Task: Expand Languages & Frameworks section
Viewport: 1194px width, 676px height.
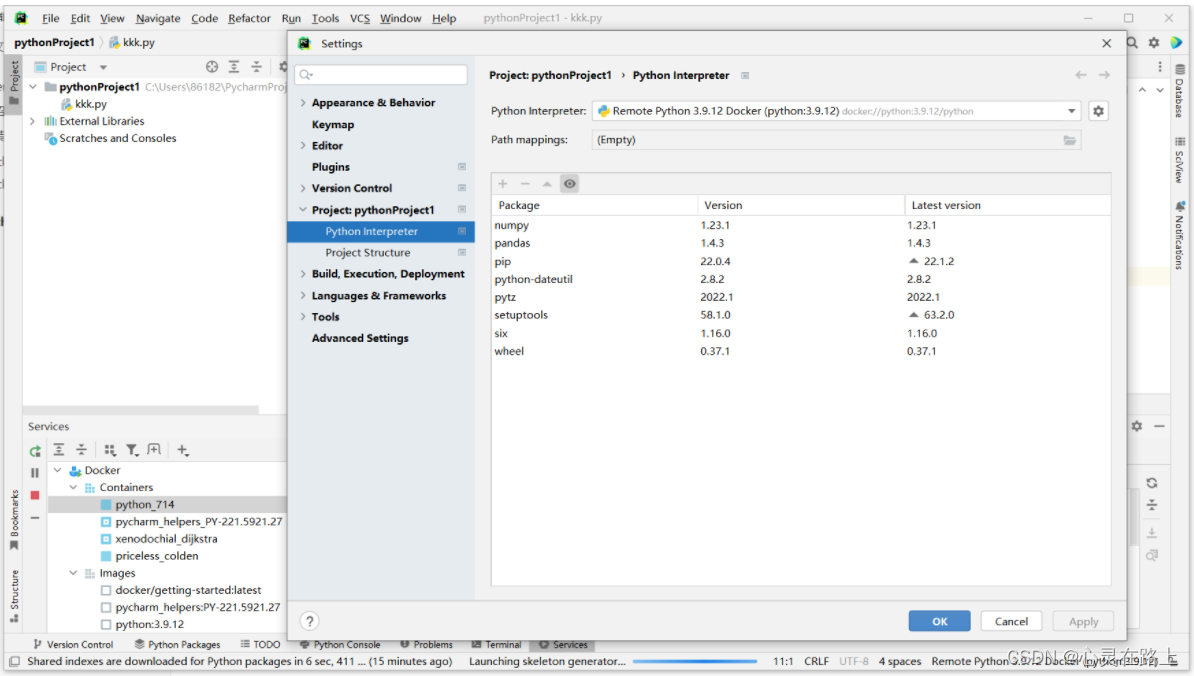Action: point(303,295)
